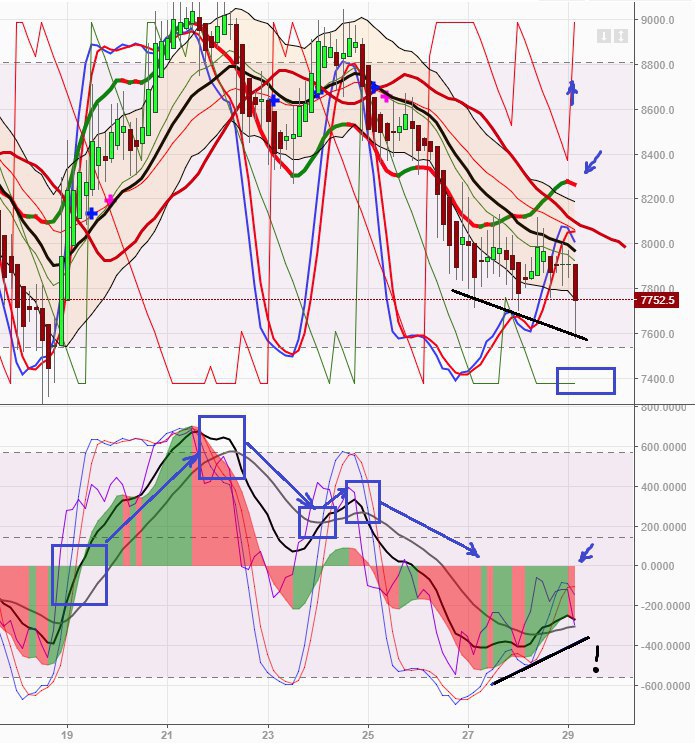Click the 8800.0 price axis label

(657, 65)
